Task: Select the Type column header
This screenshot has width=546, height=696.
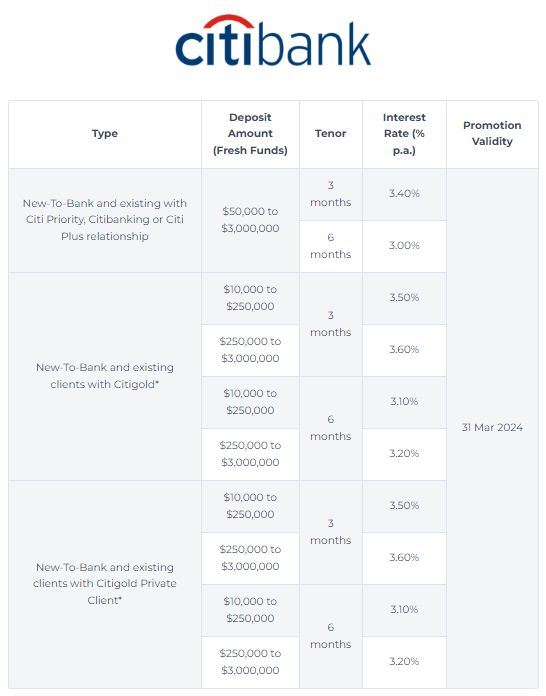Action: pyautogui.click(x=105, y=134)
